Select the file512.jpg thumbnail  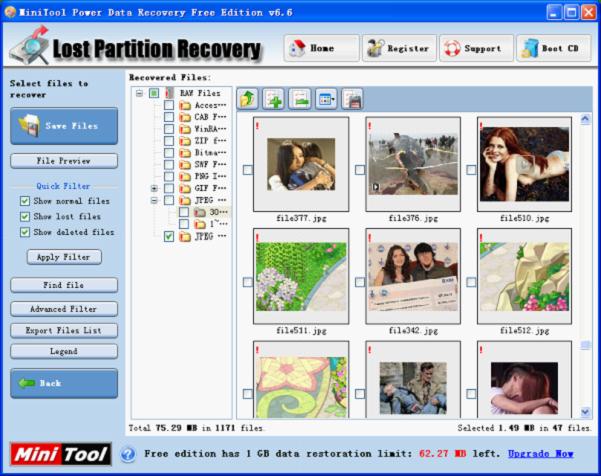click(525, 276)
